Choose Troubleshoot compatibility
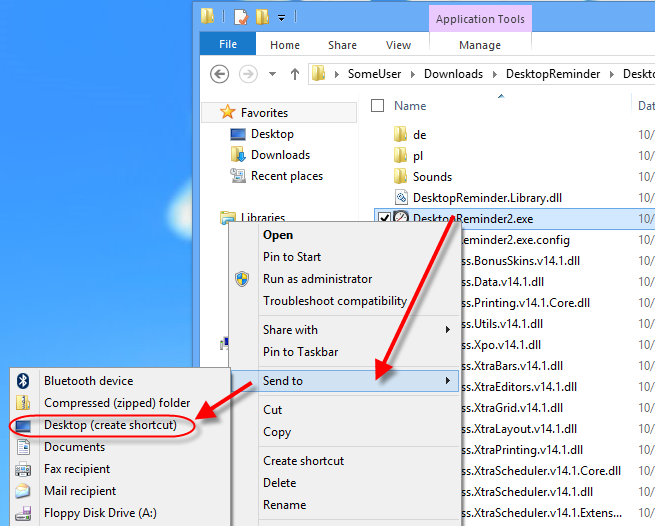The width and height of the screenshot is (655, 526). tap(335, 301)
